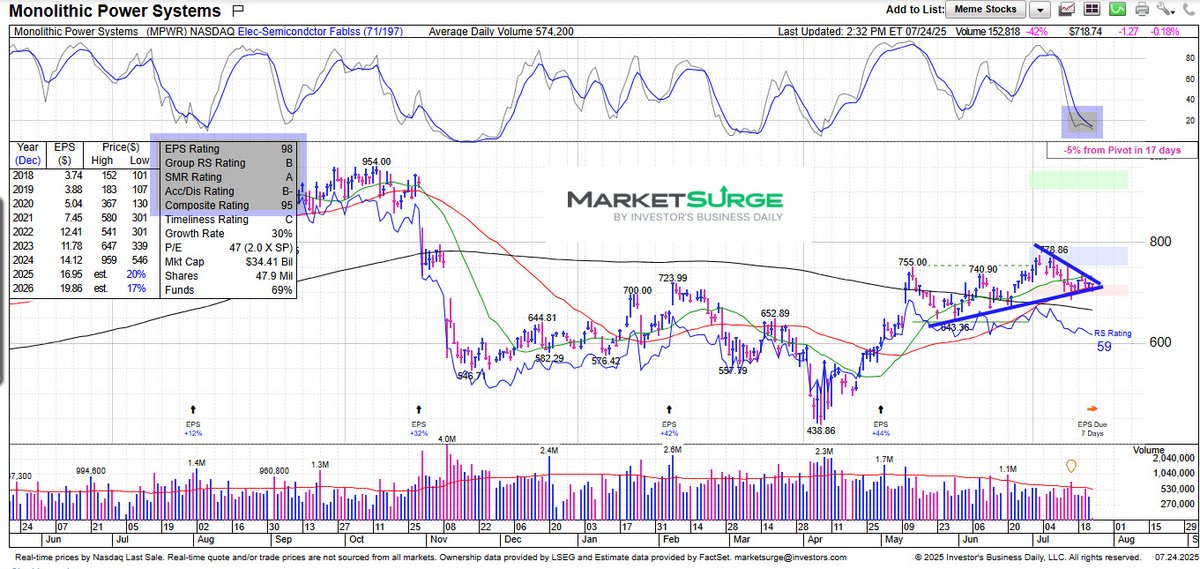The height and width of the screenshot is (569, 1200).
Task: Click the 644.81 price label
Action: [542, 318]
